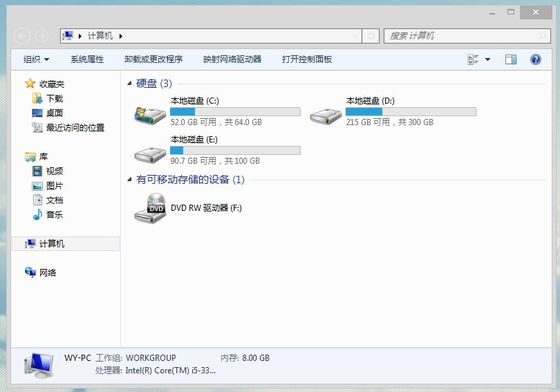Image resolution: width=560 pixels, height=392 pixels.
Task: Click the change view icon
Action: tap(473, 59)
